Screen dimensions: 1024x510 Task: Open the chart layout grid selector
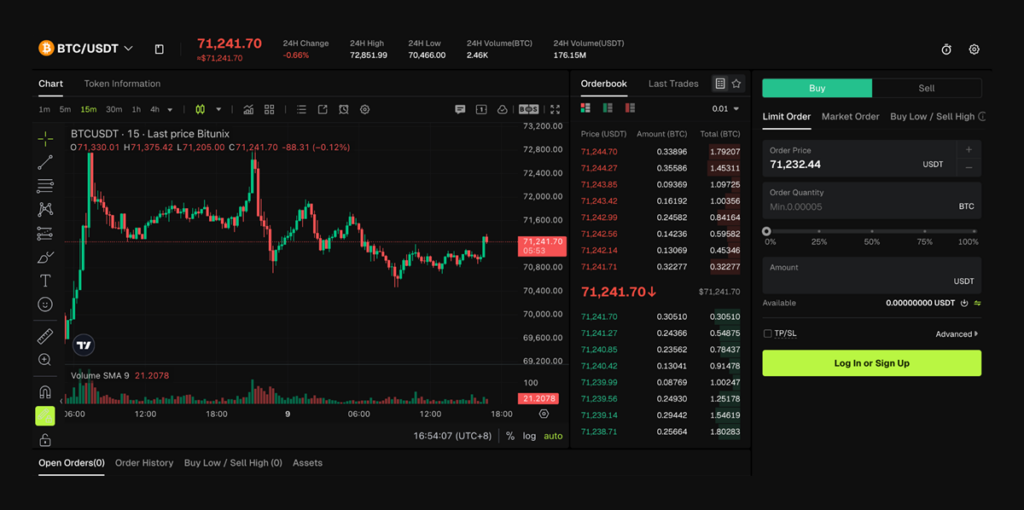tap(269, 110)
